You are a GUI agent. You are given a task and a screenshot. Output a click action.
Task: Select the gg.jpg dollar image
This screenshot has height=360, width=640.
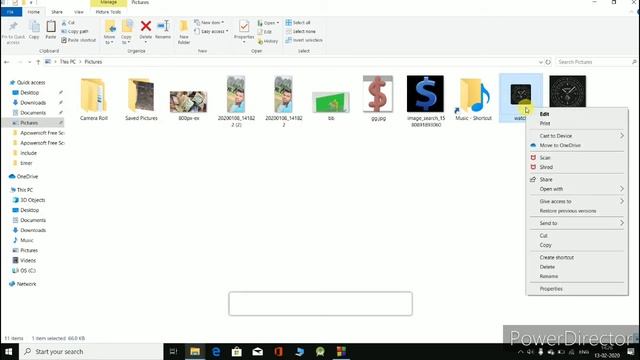[x=378, y=98]
